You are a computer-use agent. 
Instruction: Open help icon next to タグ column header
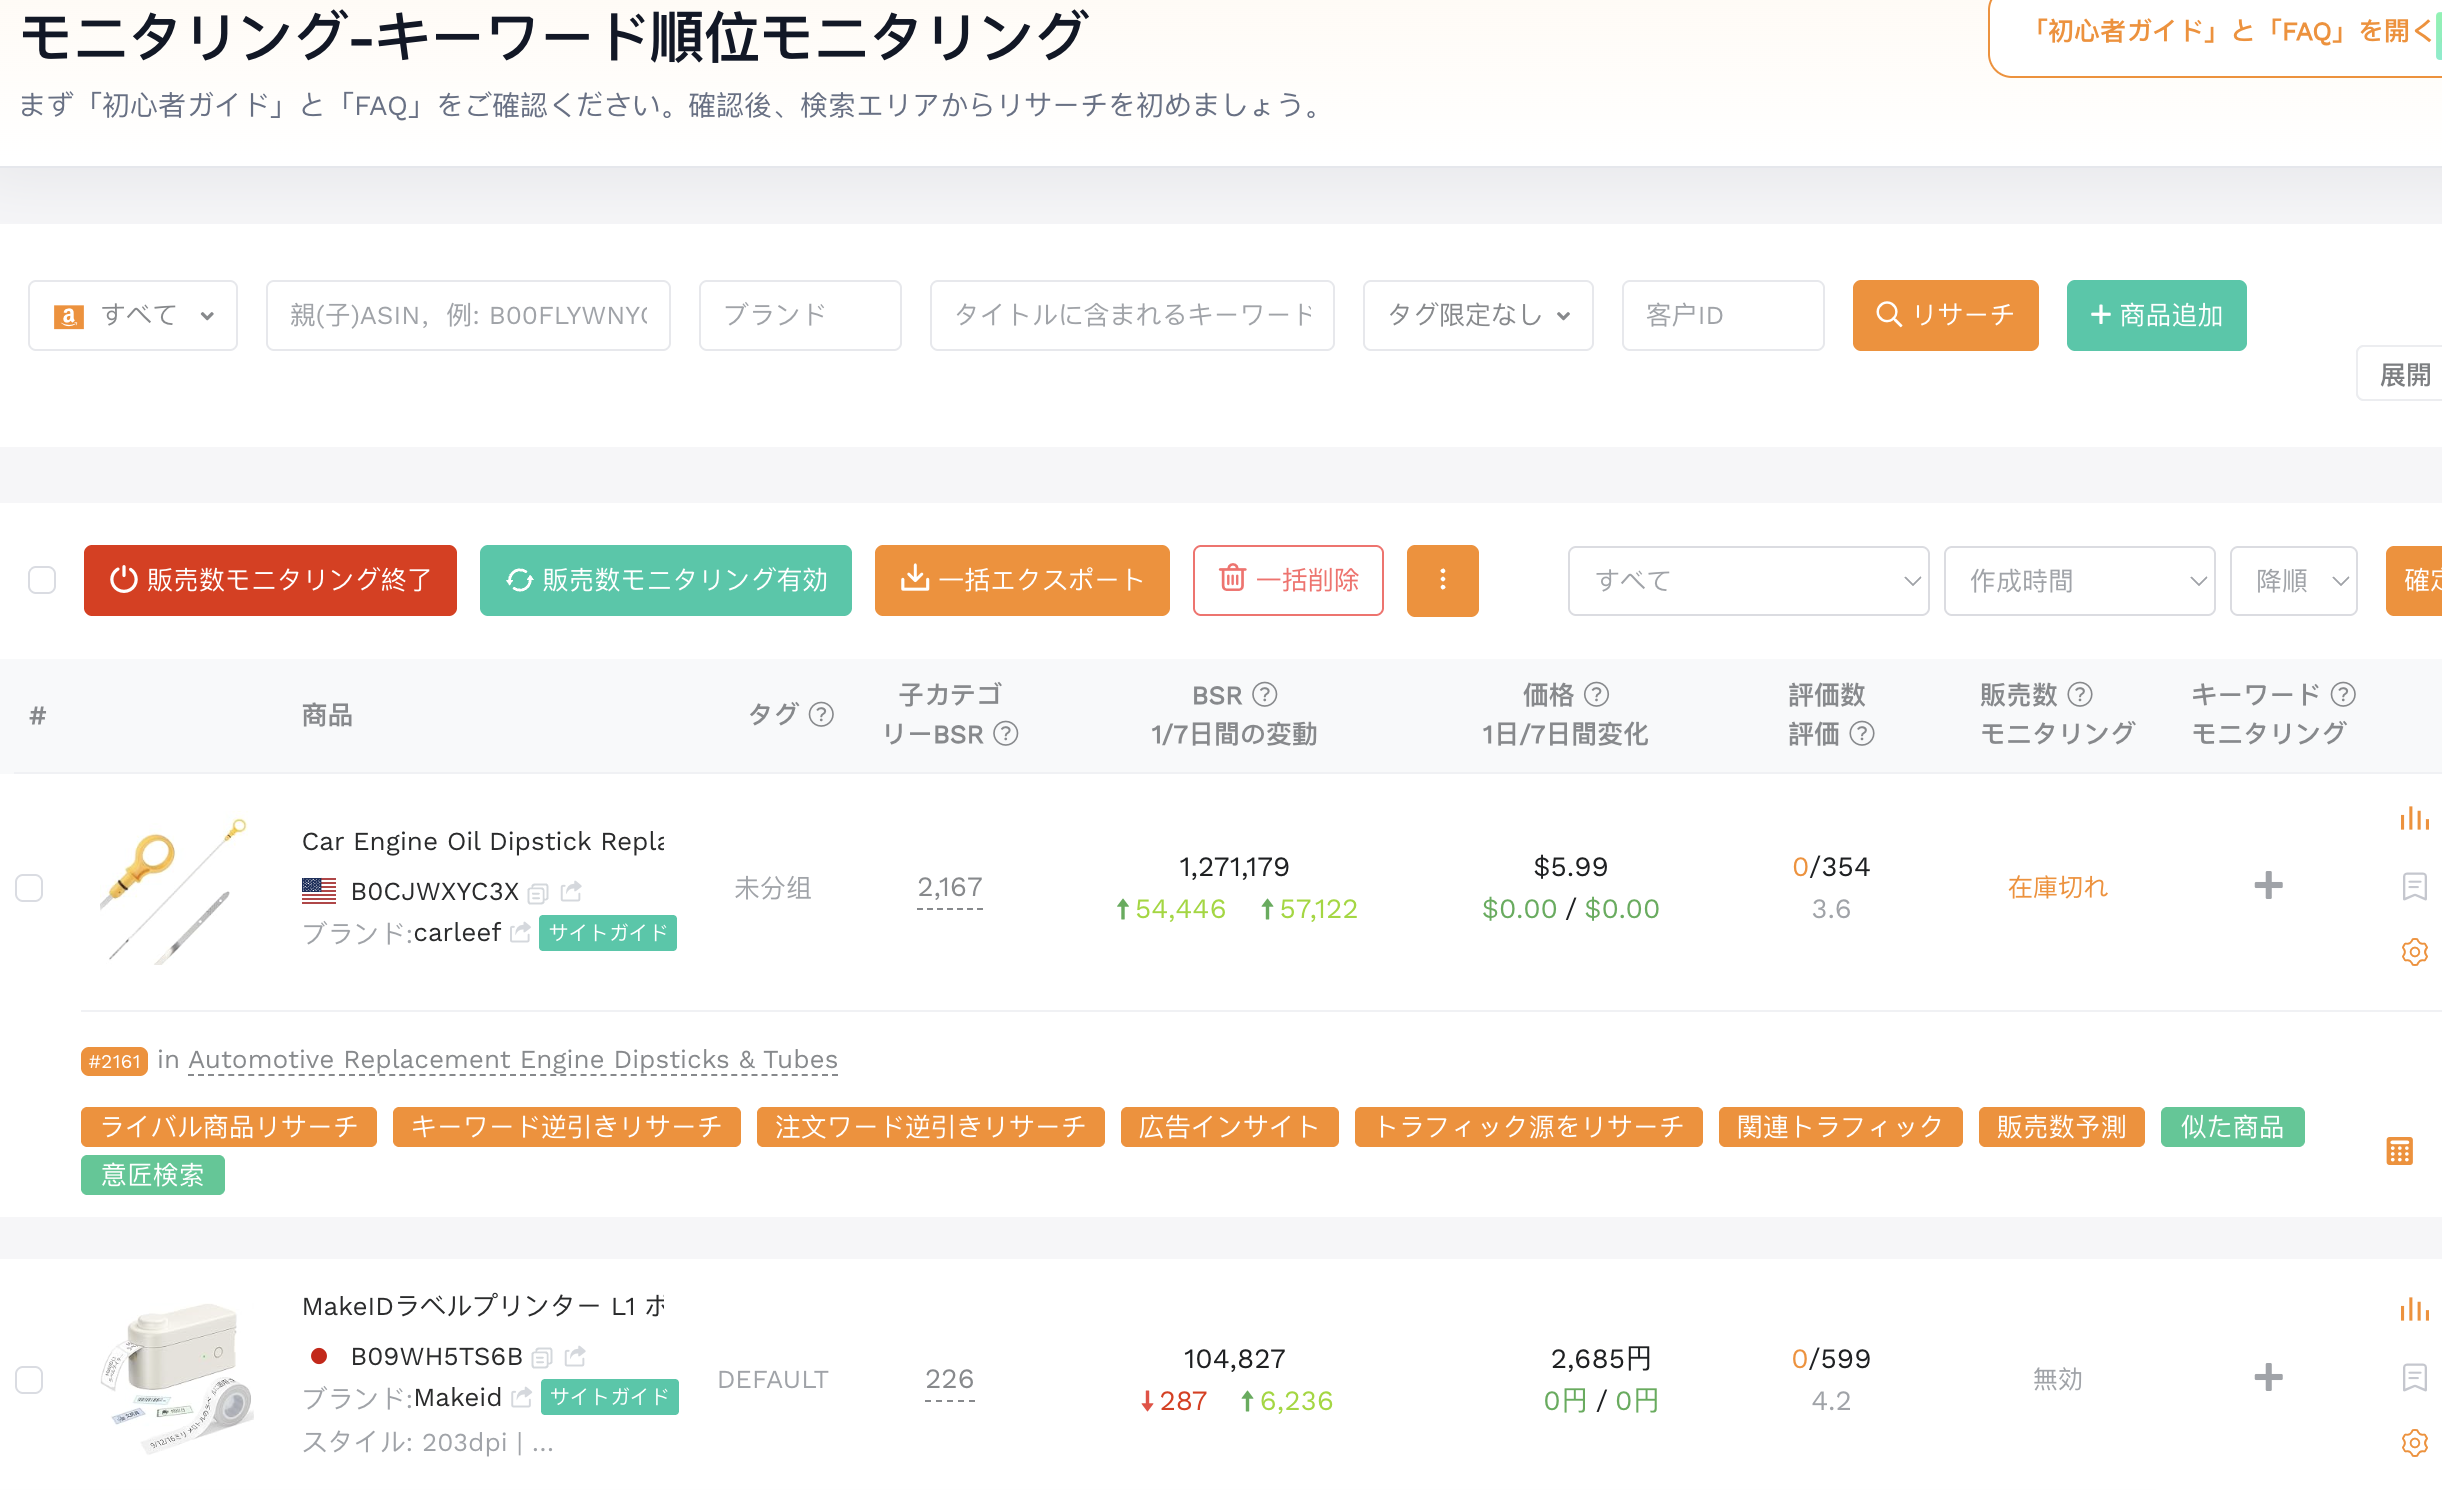click(821, 714)
